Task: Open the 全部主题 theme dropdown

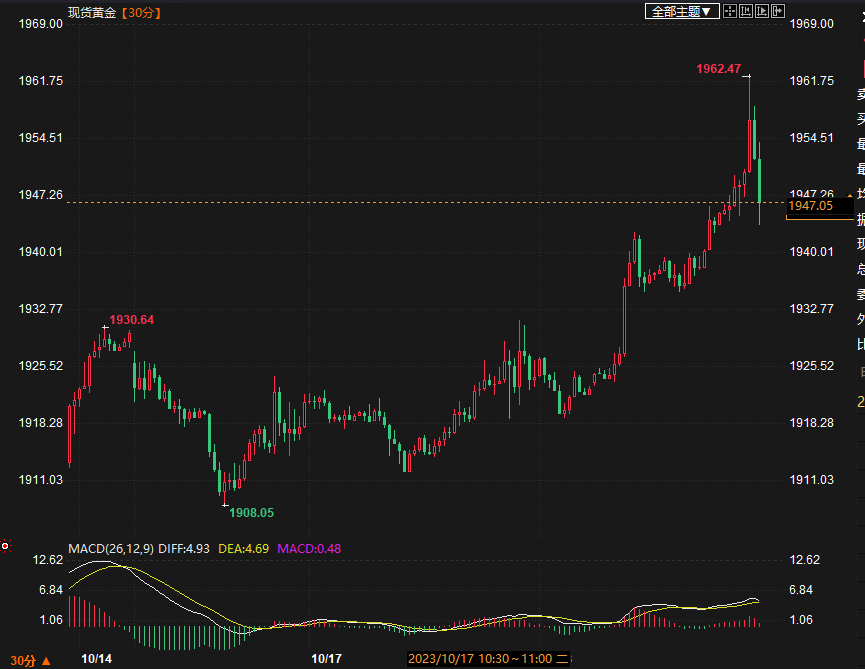Action: point(682,12)
